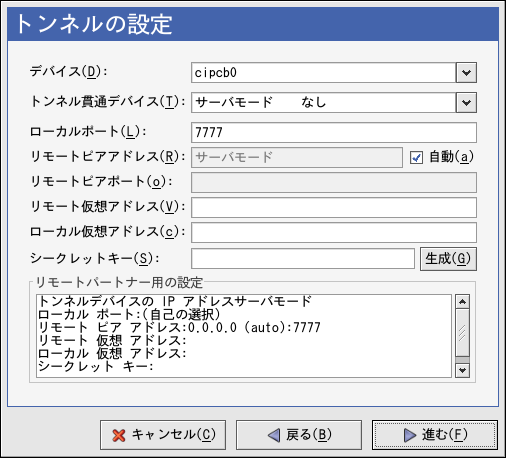Click the ローカル仮想アドレス input field
The image size is (506, 458).
[x=334, y=232]
